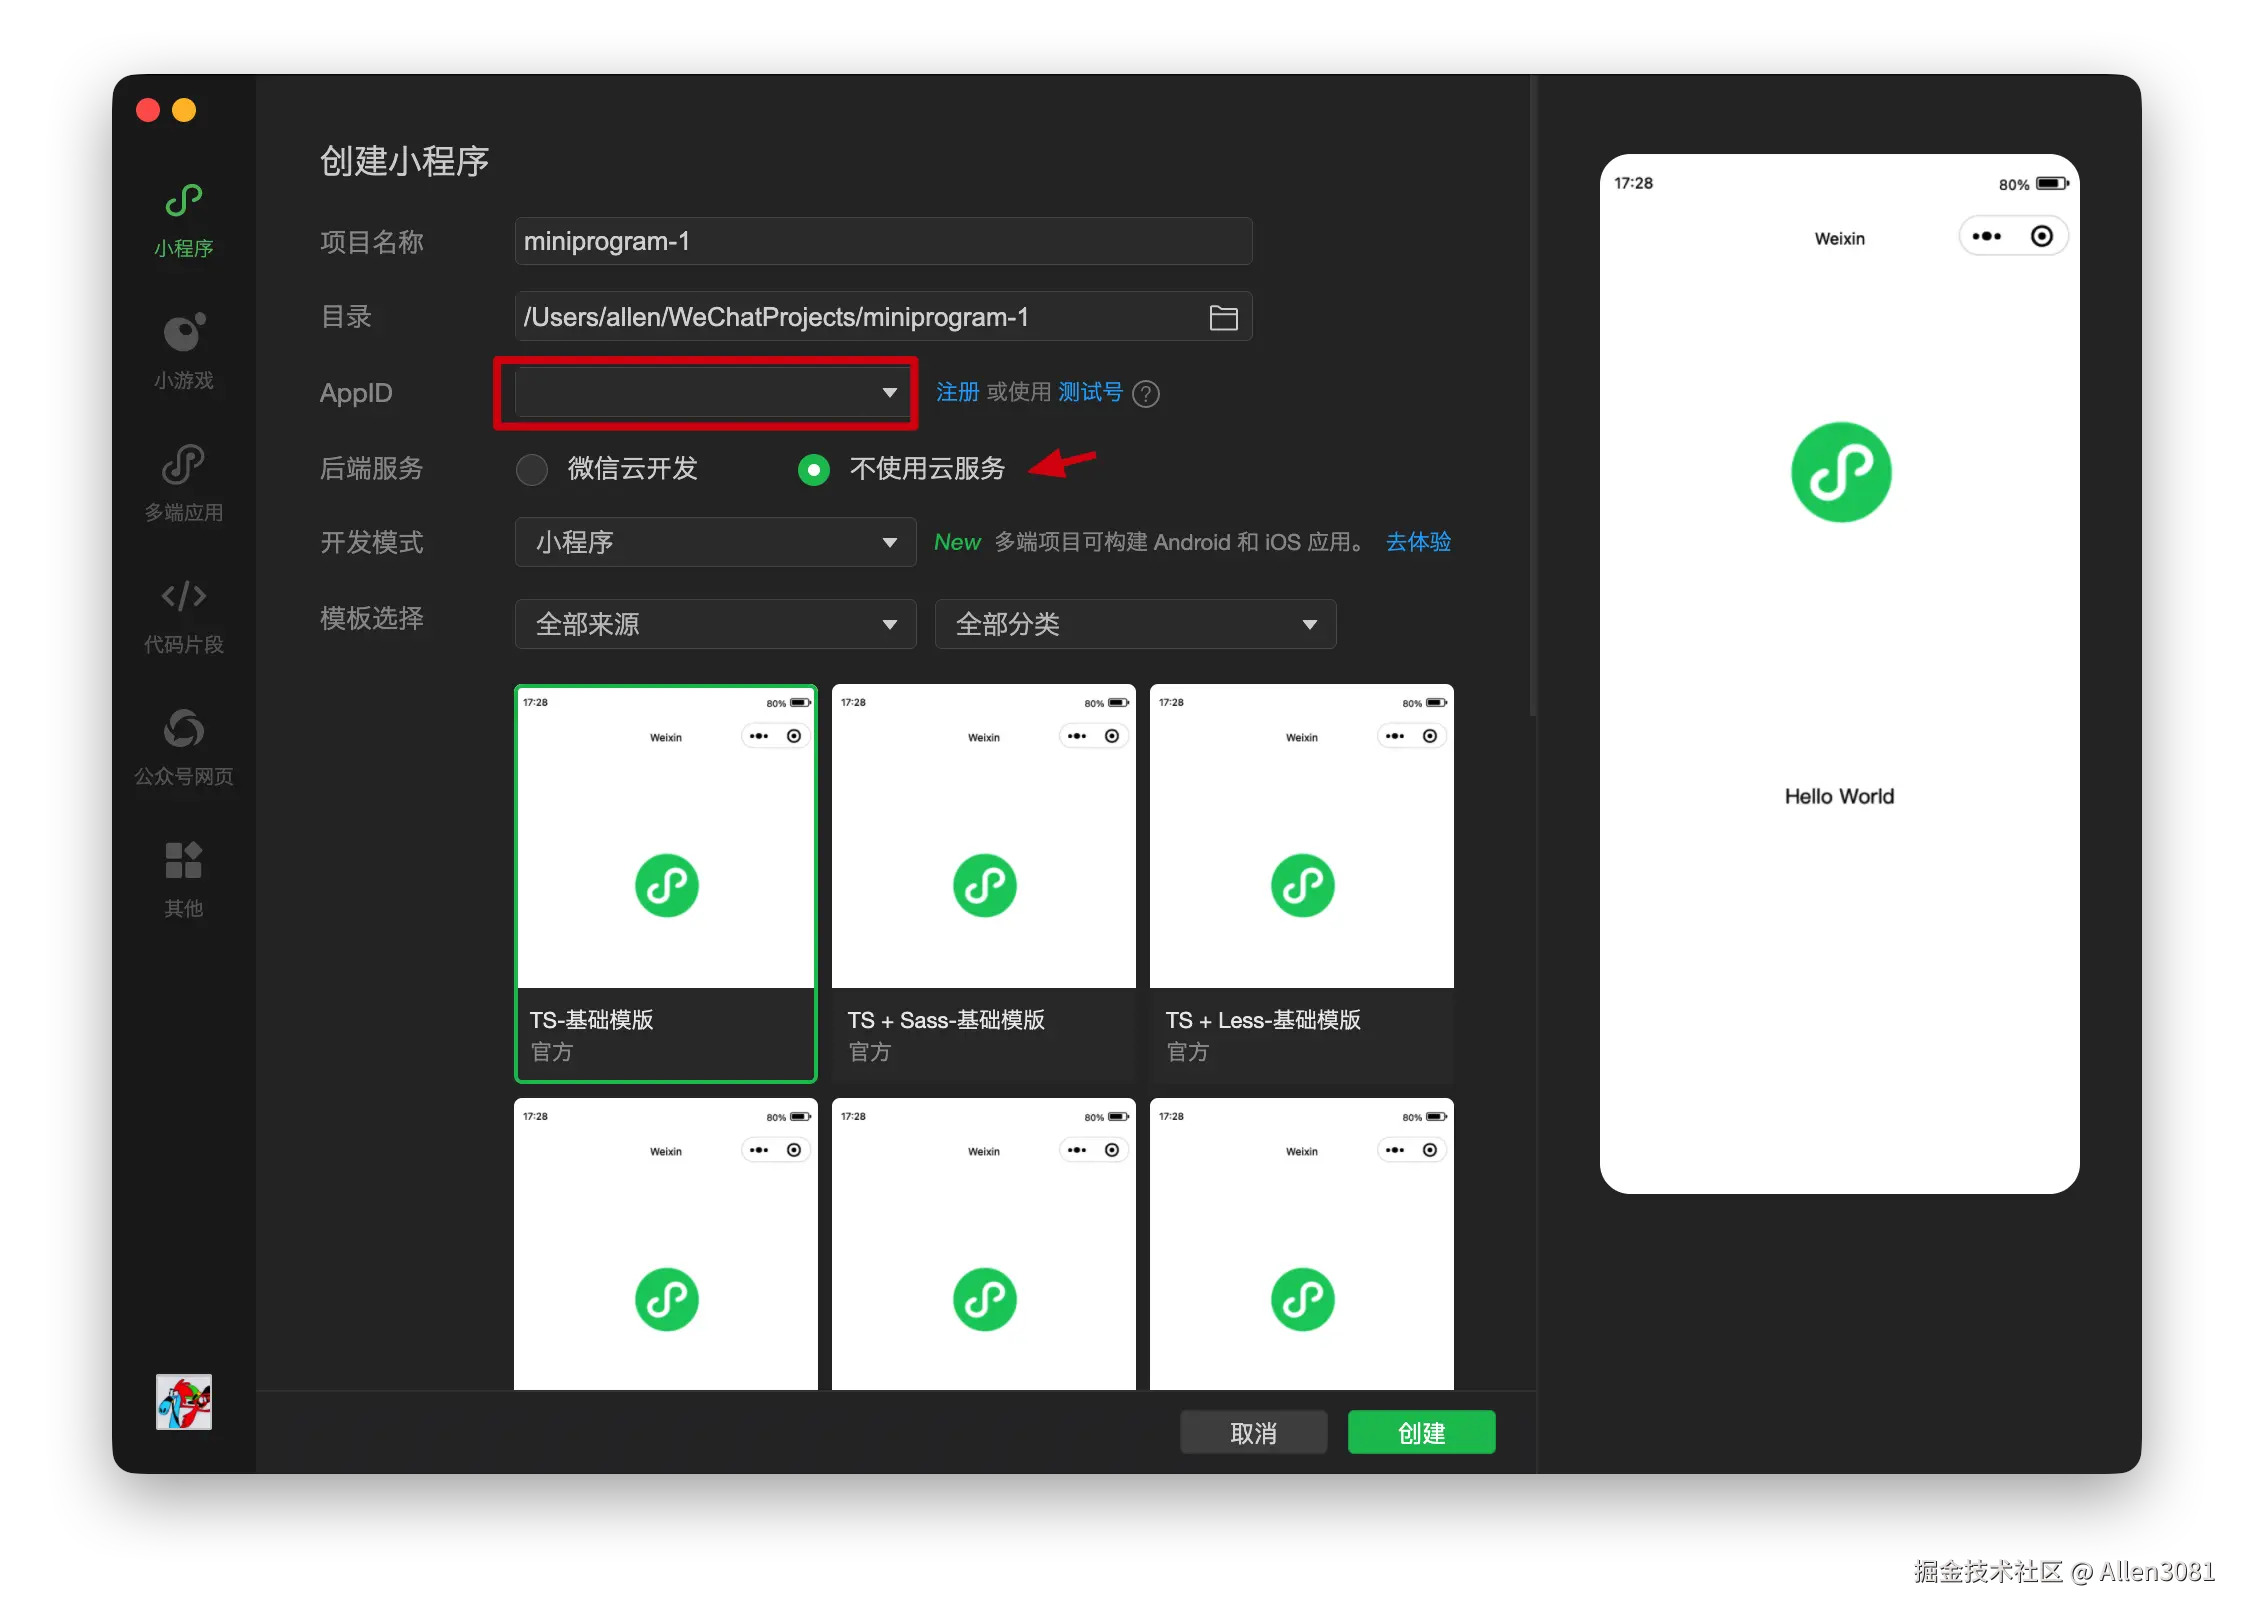Click the user avatar at sidebar bottom

click(184, 1402)
